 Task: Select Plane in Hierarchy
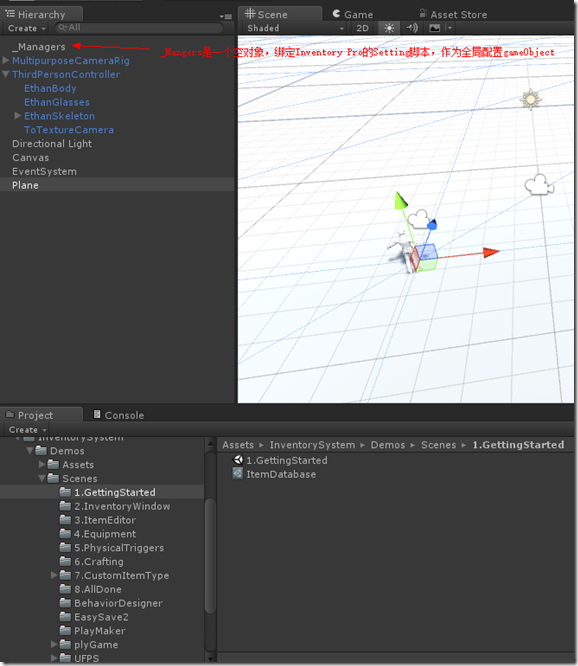pyautogui.click(x=25, y=185)
